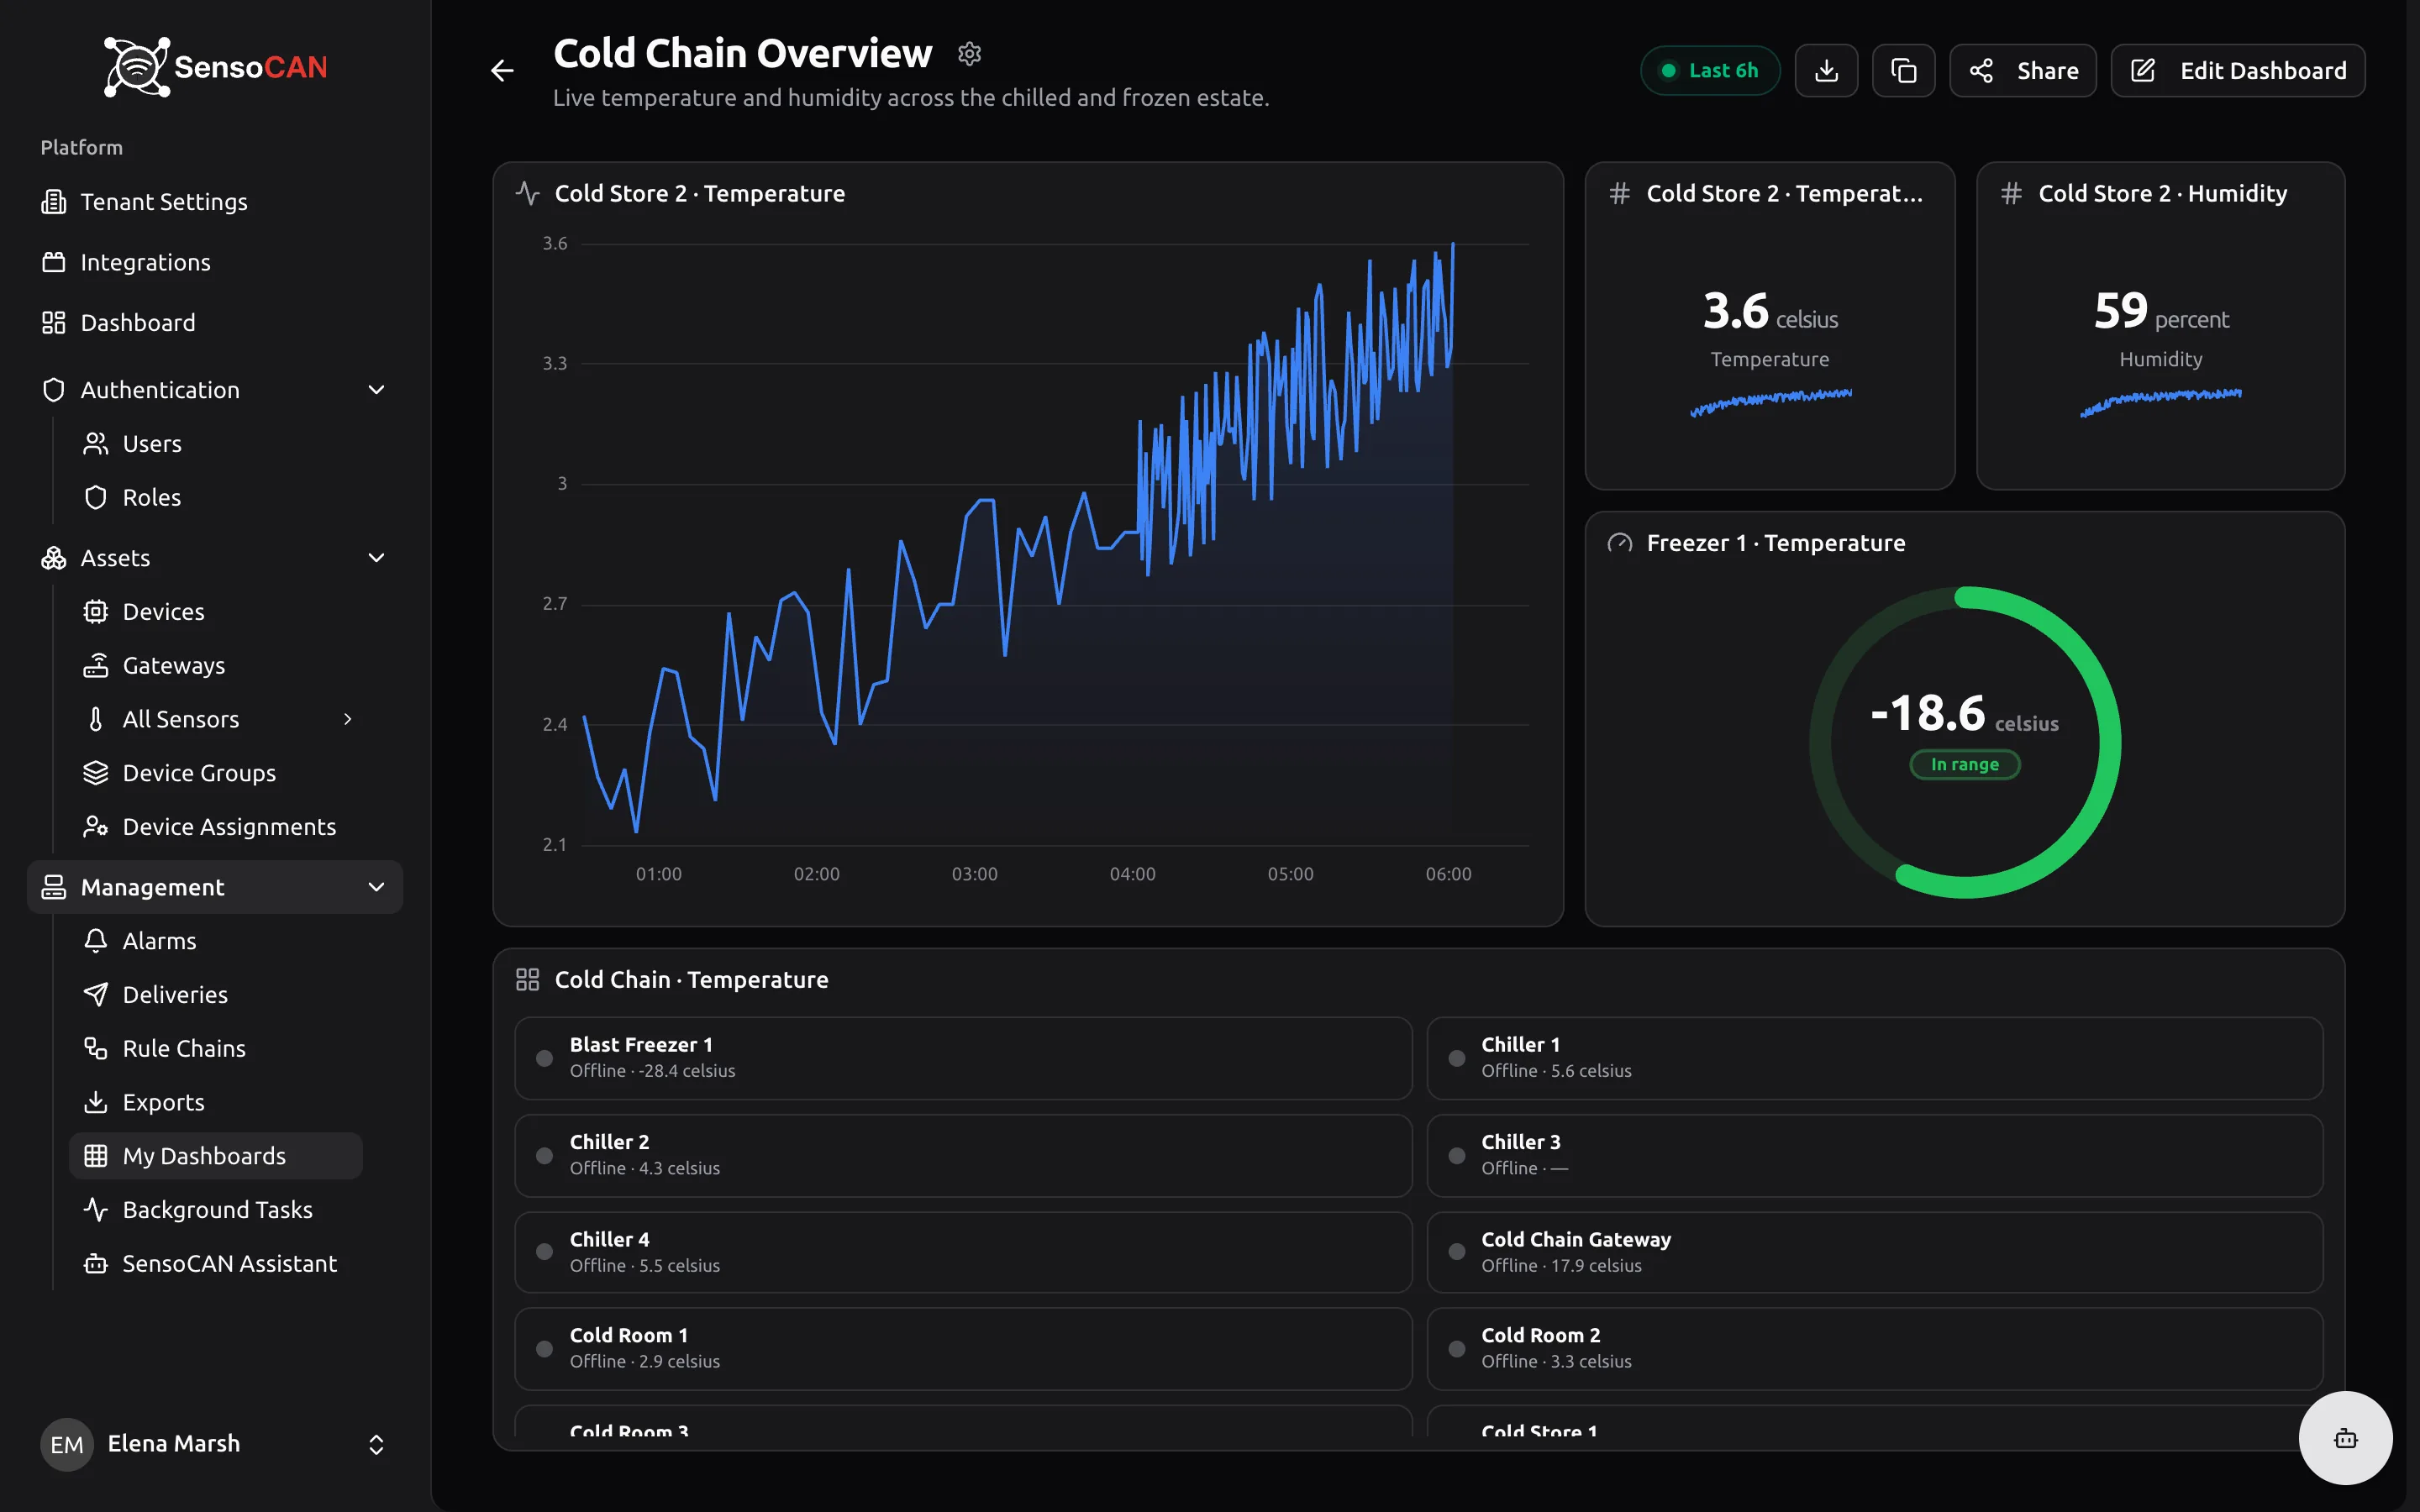Select the Chiller 1 tile
The width and height of the screenshot is (2420, 1512).
click(1874, 1058)
